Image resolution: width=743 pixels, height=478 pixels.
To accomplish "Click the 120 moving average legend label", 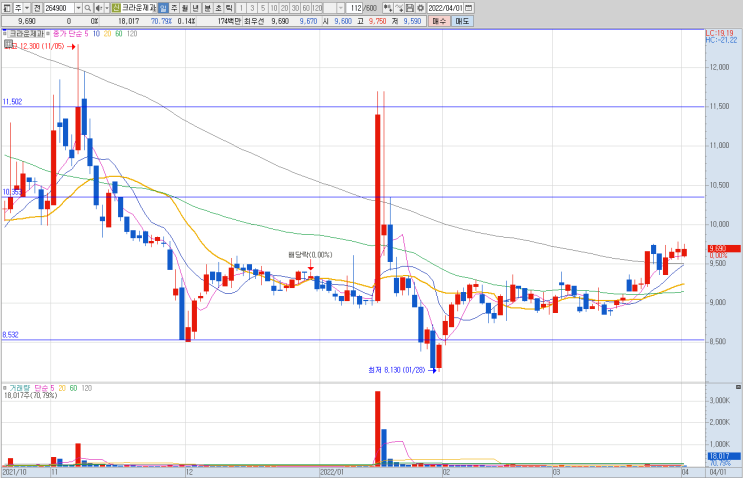I will [132, 34].
